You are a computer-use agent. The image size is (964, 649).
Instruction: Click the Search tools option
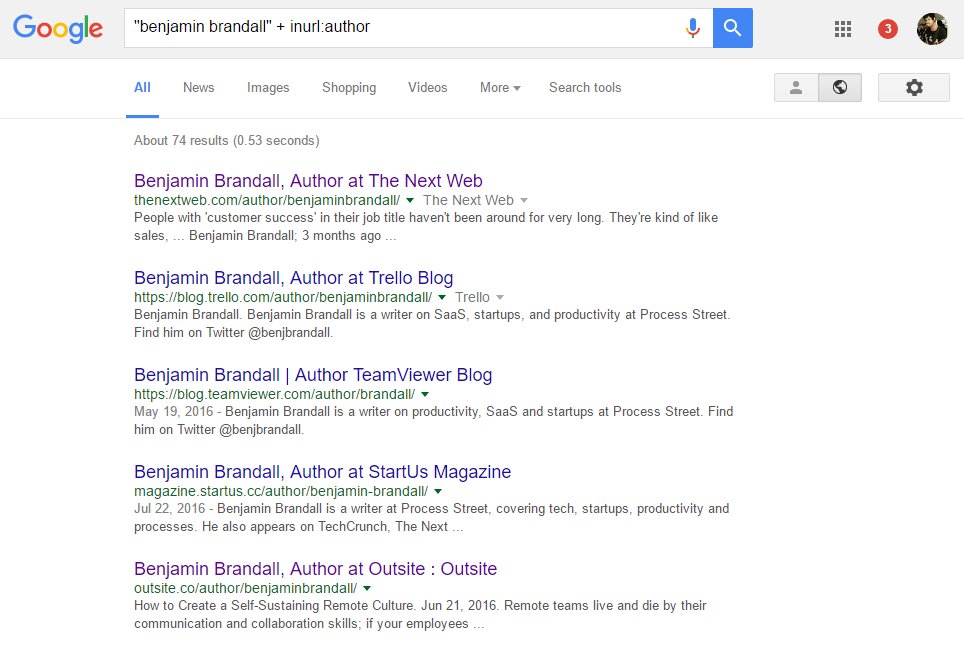point(584,88)
